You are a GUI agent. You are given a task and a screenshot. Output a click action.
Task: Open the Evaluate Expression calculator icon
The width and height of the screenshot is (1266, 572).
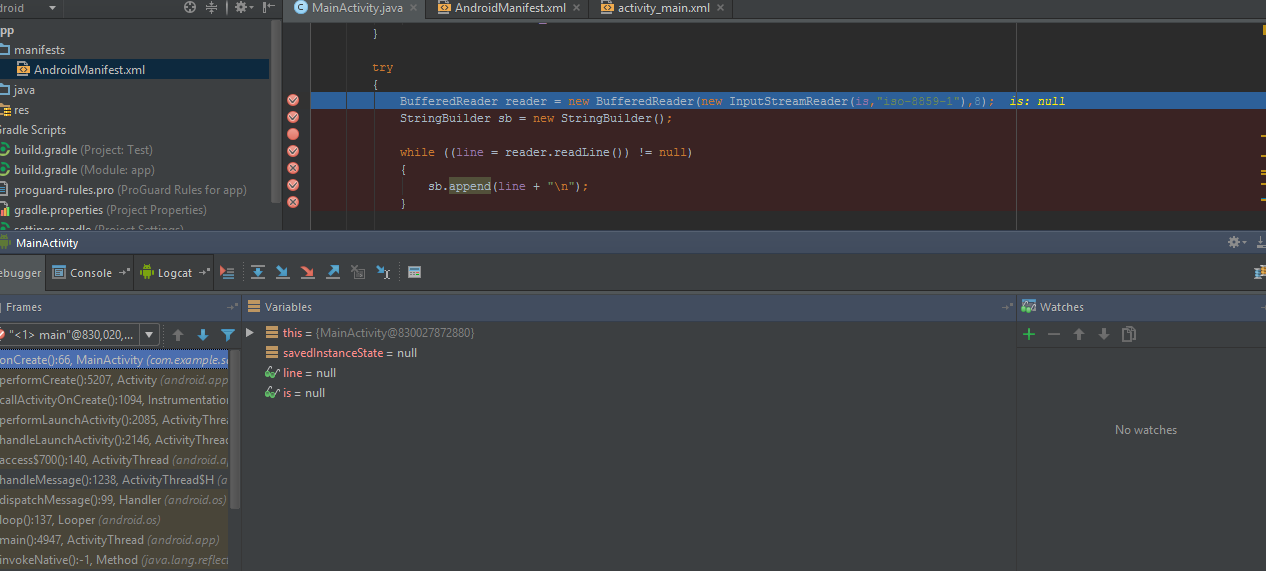(x=415, y=272)
